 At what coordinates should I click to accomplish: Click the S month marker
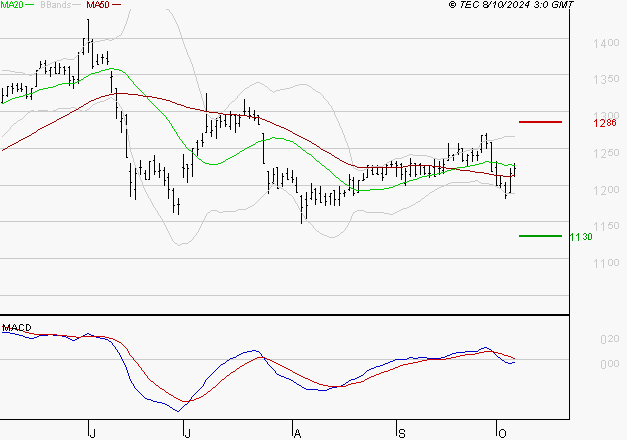coord(402,433)
